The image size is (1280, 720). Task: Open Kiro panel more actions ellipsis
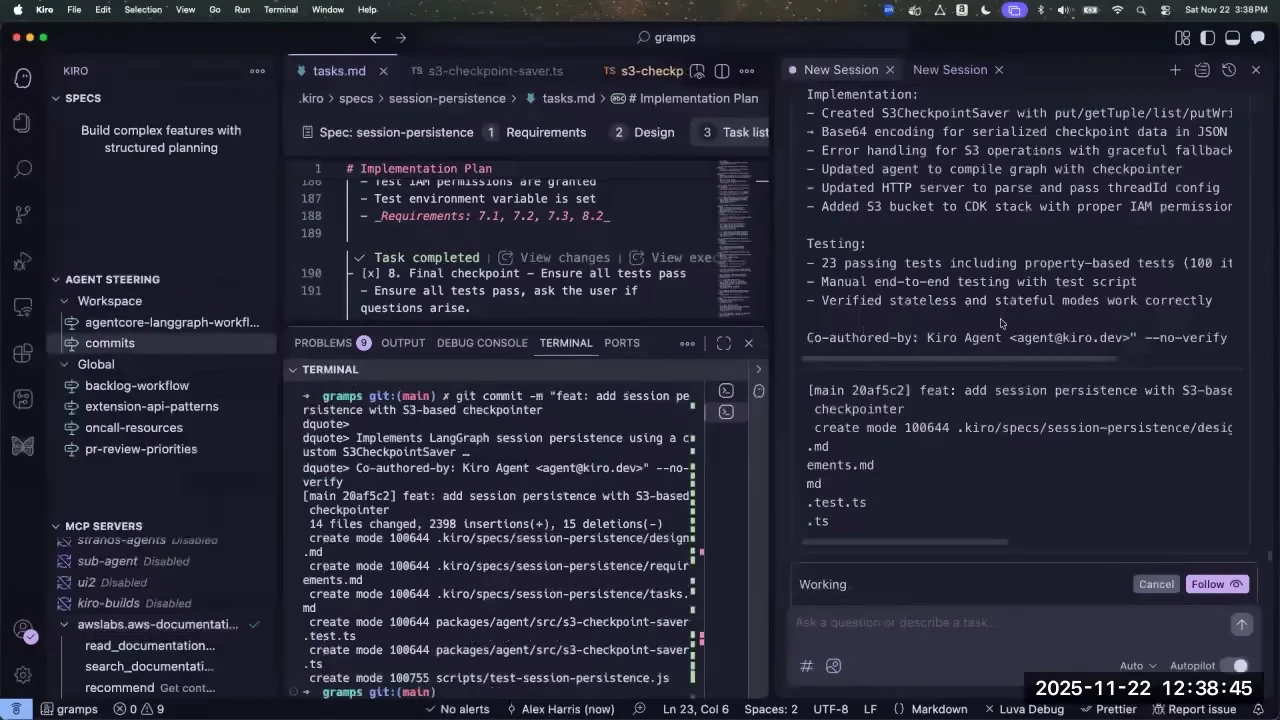tap(258, 71)
